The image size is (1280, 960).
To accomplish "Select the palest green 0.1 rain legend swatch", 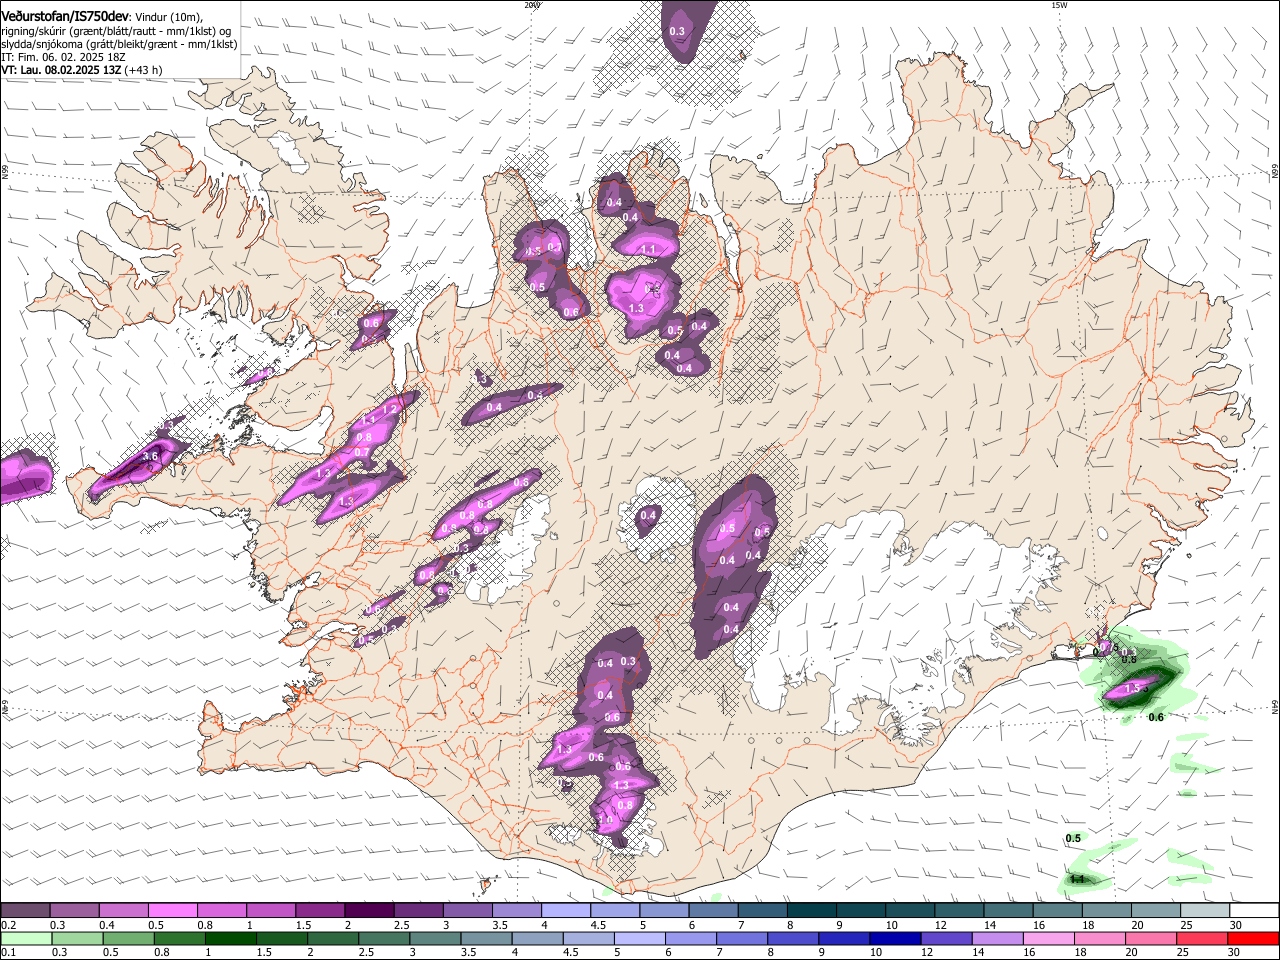I will coord(26,938).
